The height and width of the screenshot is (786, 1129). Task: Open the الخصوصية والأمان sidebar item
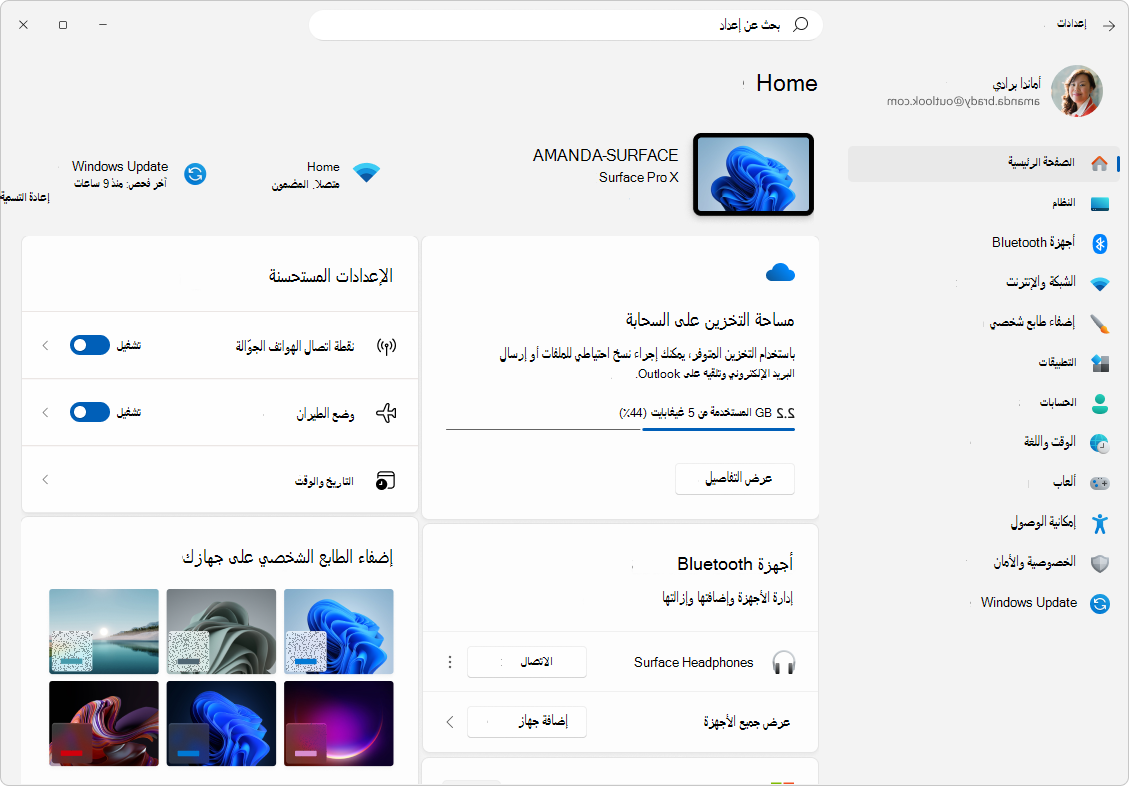click(x=984, y=563)
